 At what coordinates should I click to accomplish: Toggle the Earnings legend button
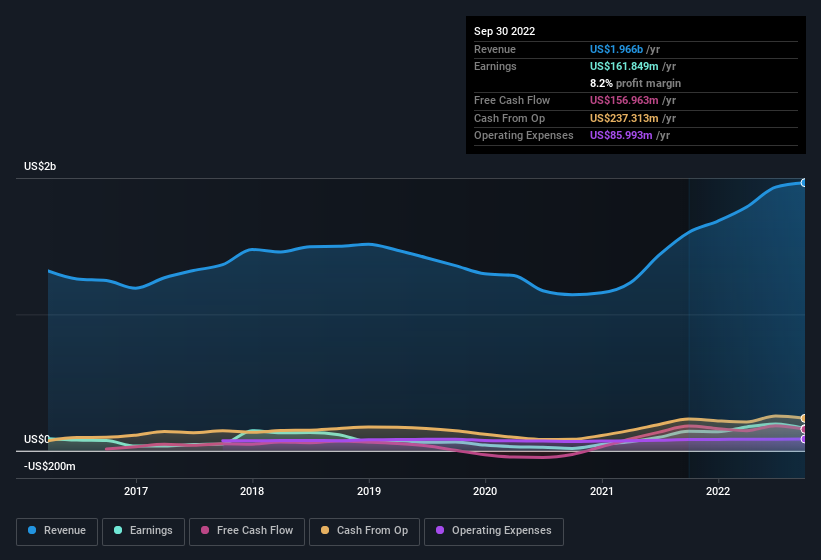point(143,531)
